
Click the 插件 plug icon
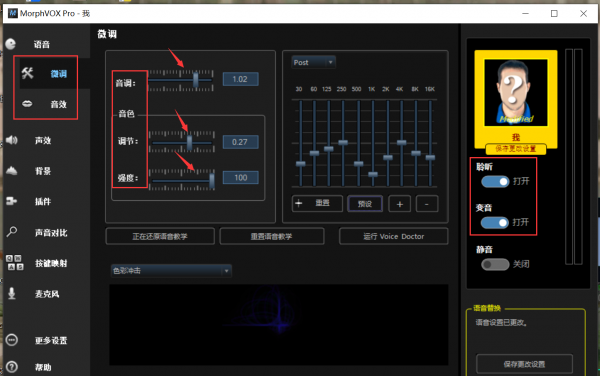point(11,201)
